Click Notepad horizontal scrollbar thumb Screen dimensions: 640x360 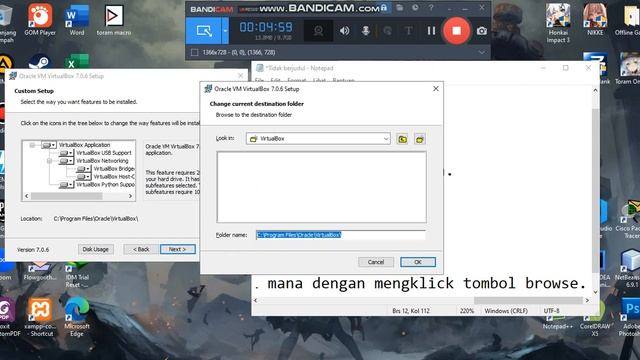[x=528, y=300]
